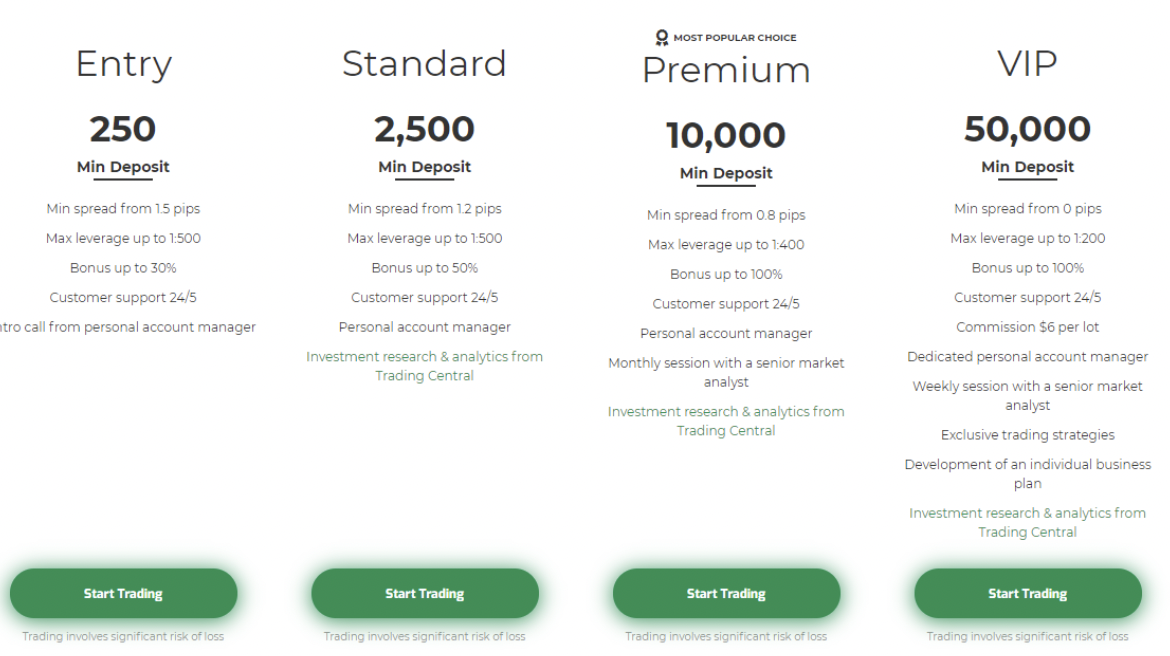This screenshot has height=656, width=1170.
Task: Select the Premium plan heading
Action: coord(726,70)
